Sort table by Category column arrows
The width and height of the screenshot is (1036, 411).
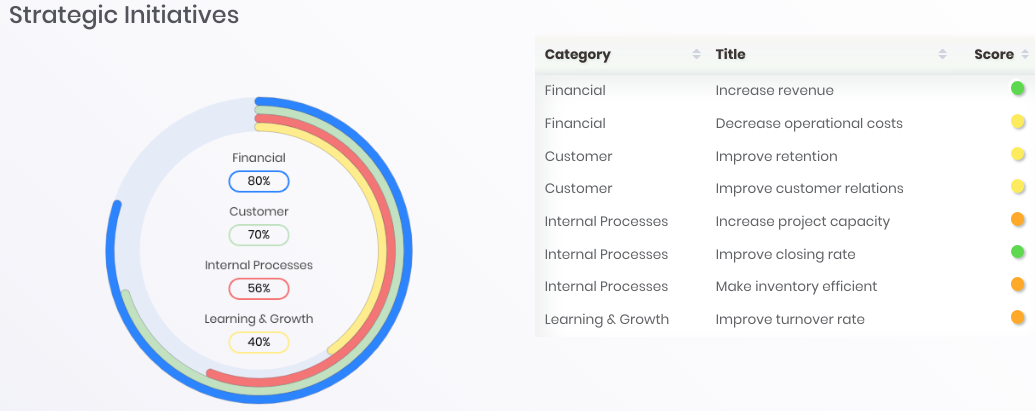pos(696,55)
